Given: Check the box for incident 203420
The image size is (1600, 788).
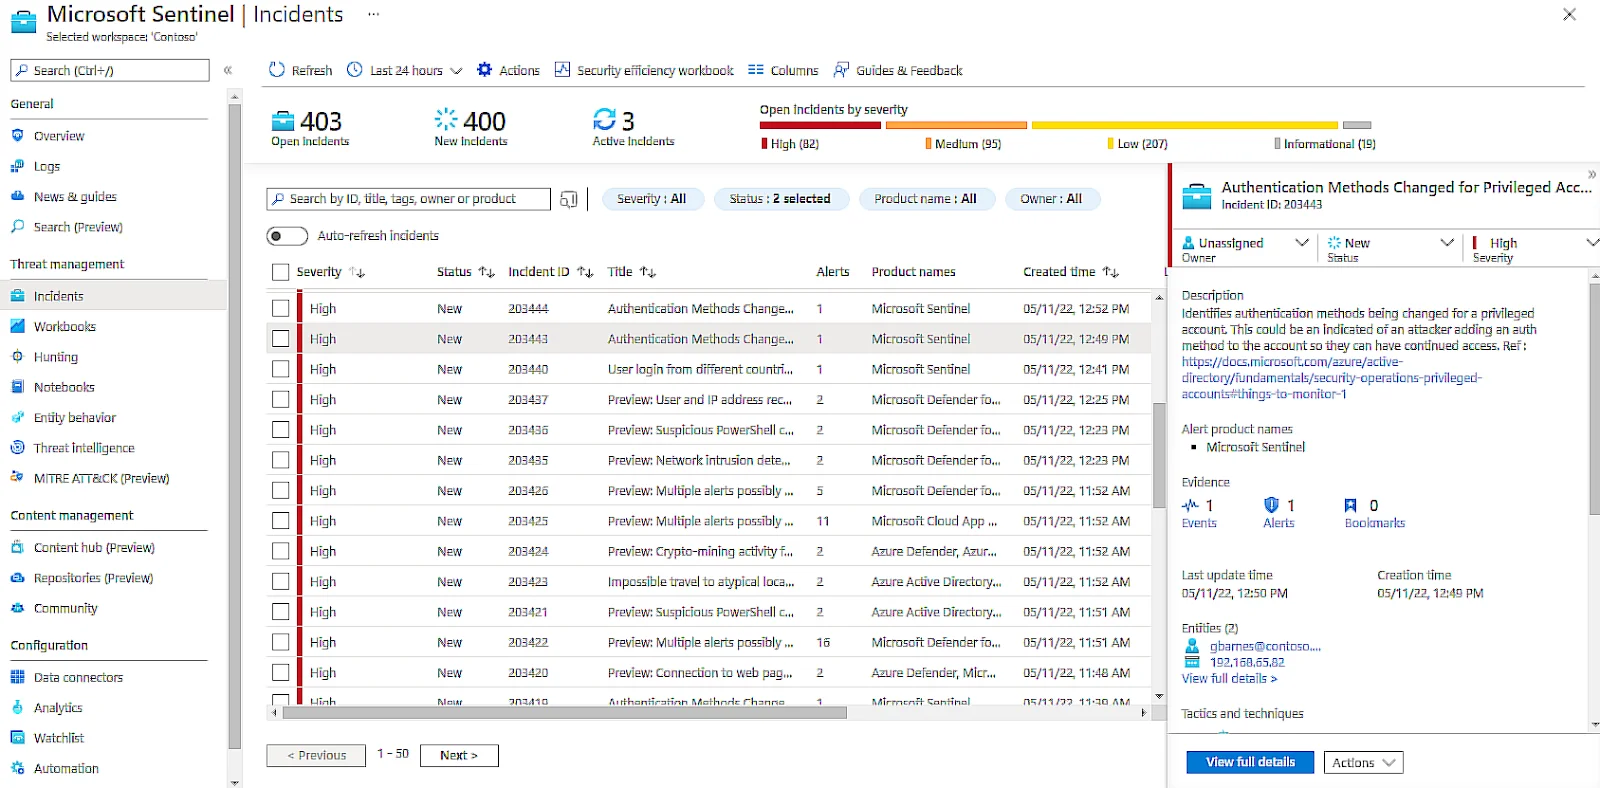Looking at the screenshot, I should pos(280,672).
